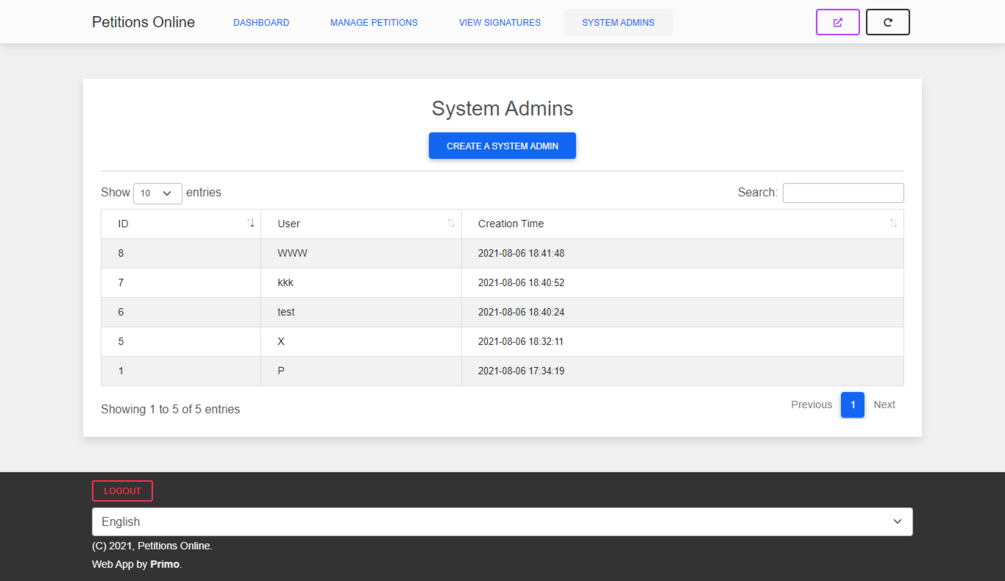Sort table by the Creation Time column arrows

point(893,223)
